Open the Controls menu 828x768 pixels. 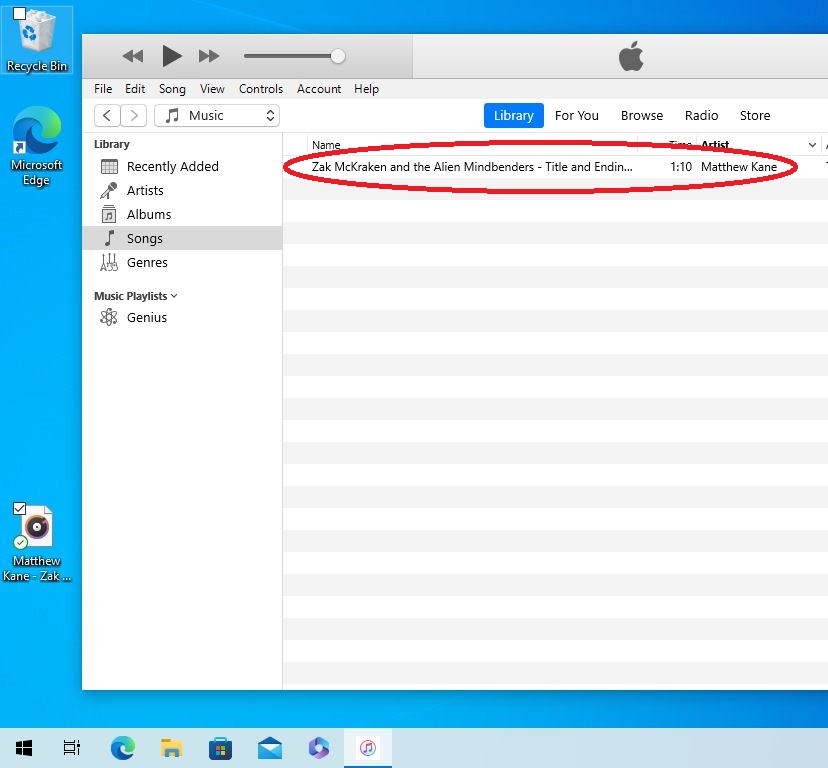pyautogui.click(x=261, y=89)
